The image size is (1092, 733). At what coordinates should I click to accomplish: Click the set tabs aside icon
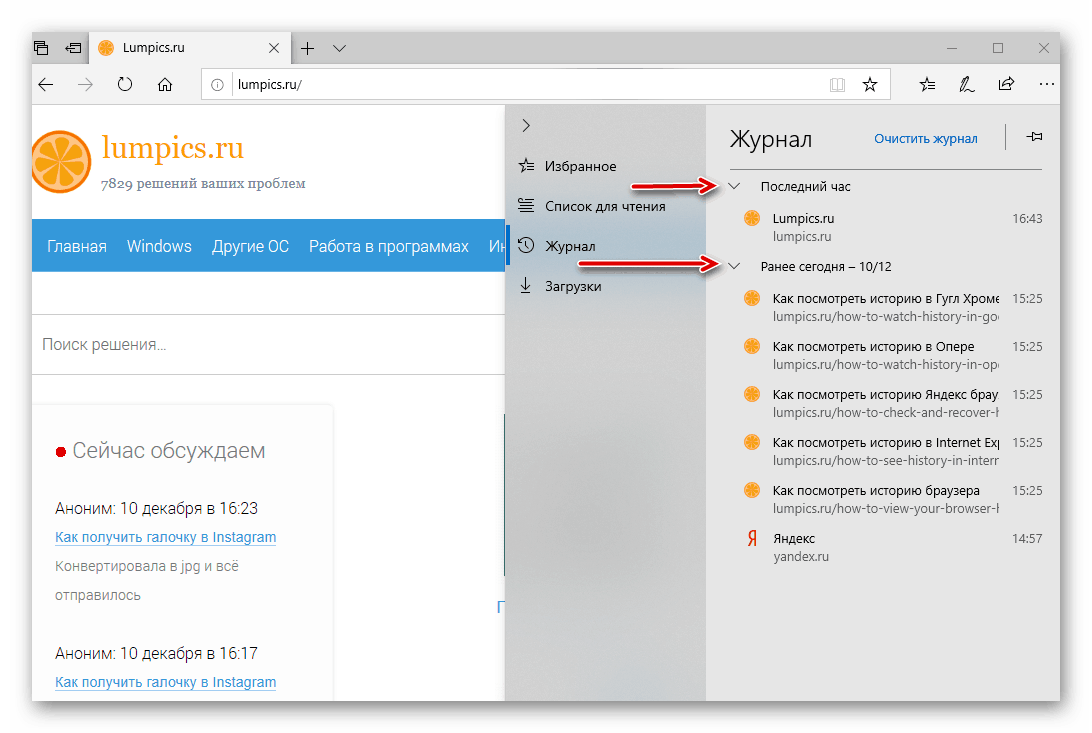(x=73, y=47)
